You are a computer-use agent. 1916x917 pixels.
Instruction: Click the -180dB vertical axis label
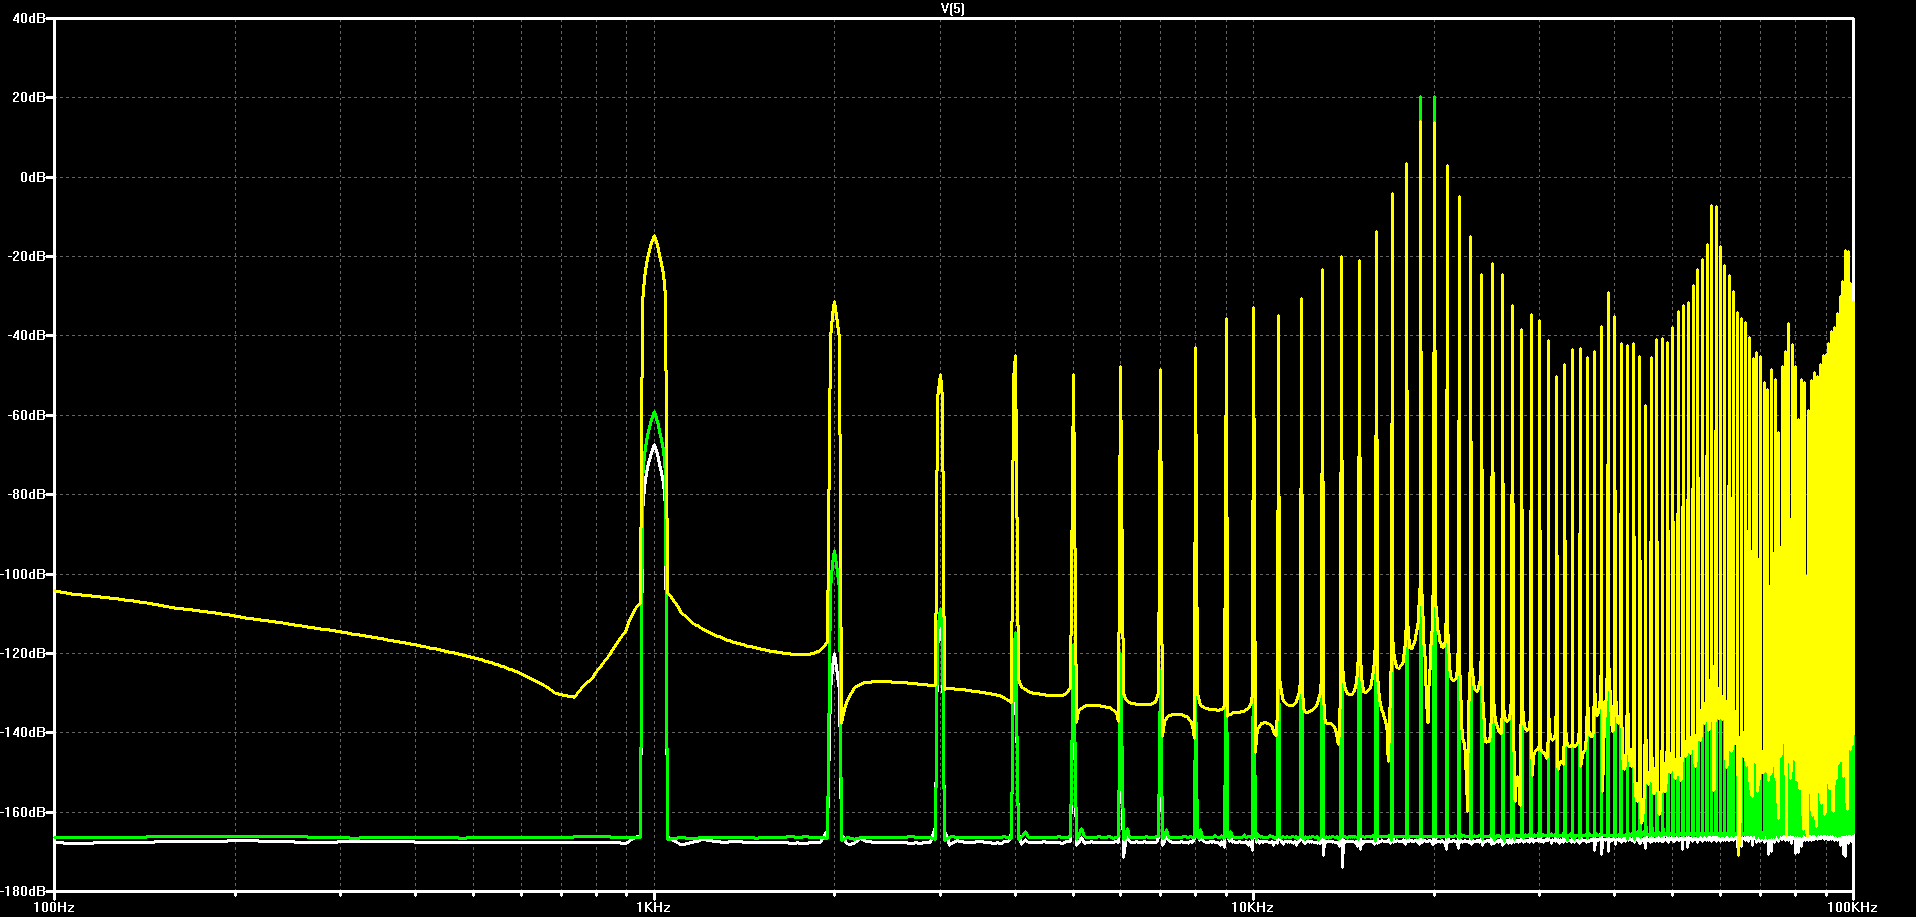pos(23,891)
